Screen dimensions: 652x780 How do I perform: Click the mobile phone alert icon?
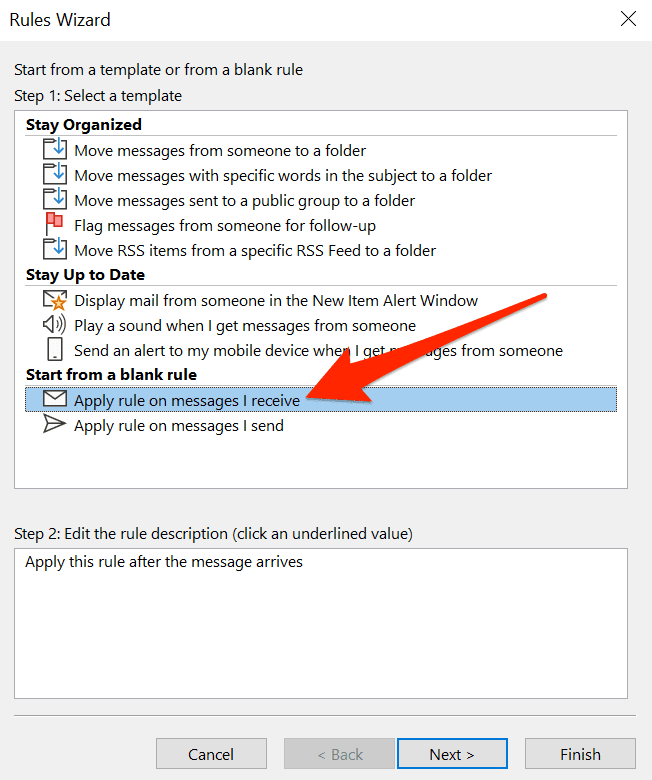[x=55, y=350]
